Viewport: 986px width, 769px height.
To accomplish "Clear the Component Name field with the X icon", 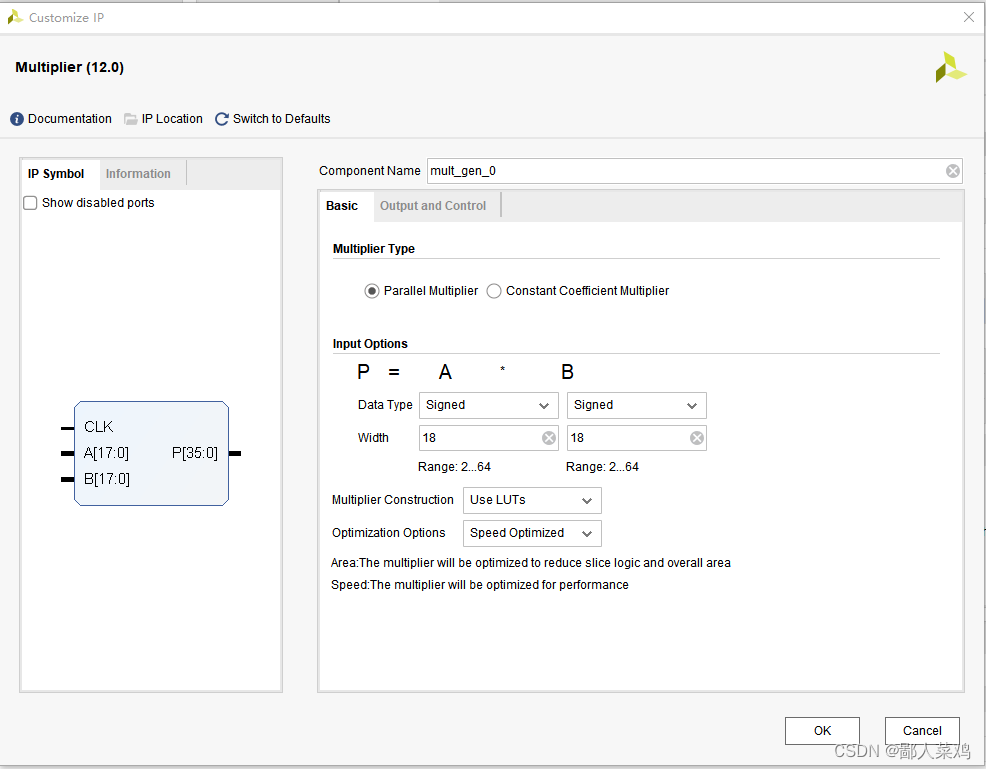I will click(x=953, y=171).
